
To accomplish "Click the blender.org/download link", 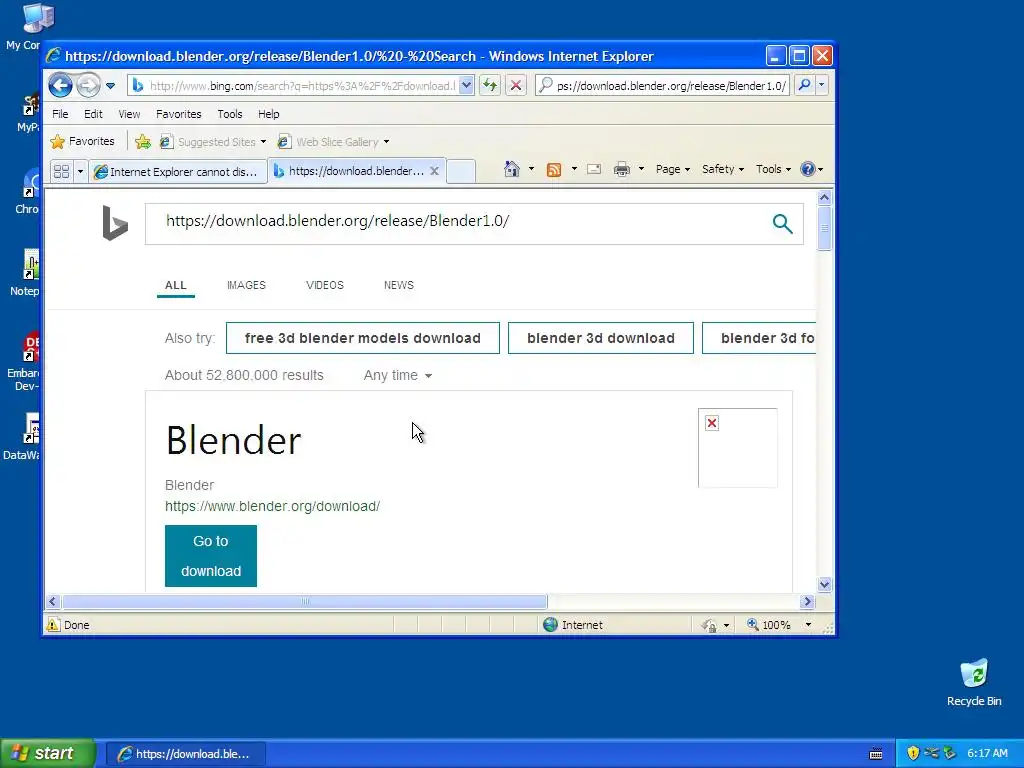I will (272, 506).
